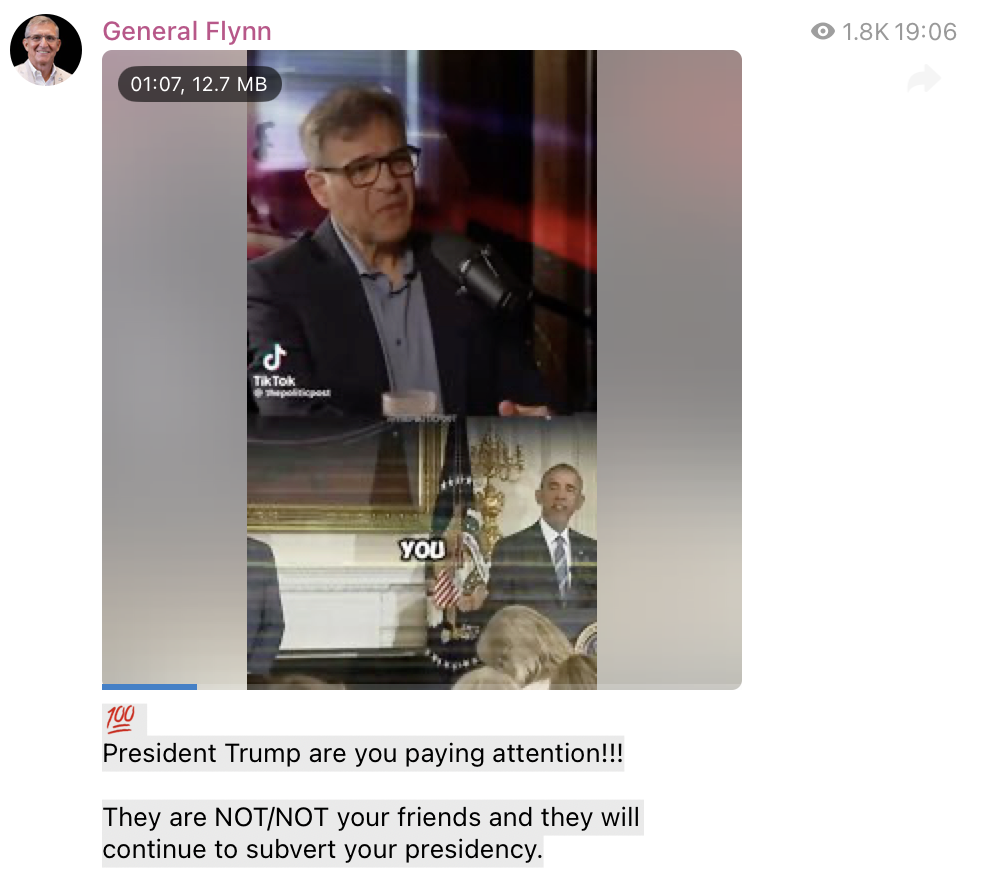Image resolution: width=982 pixels, height=876 pixels.
Task: Click the gold chandelier in the lower clip
Action: 497,465
